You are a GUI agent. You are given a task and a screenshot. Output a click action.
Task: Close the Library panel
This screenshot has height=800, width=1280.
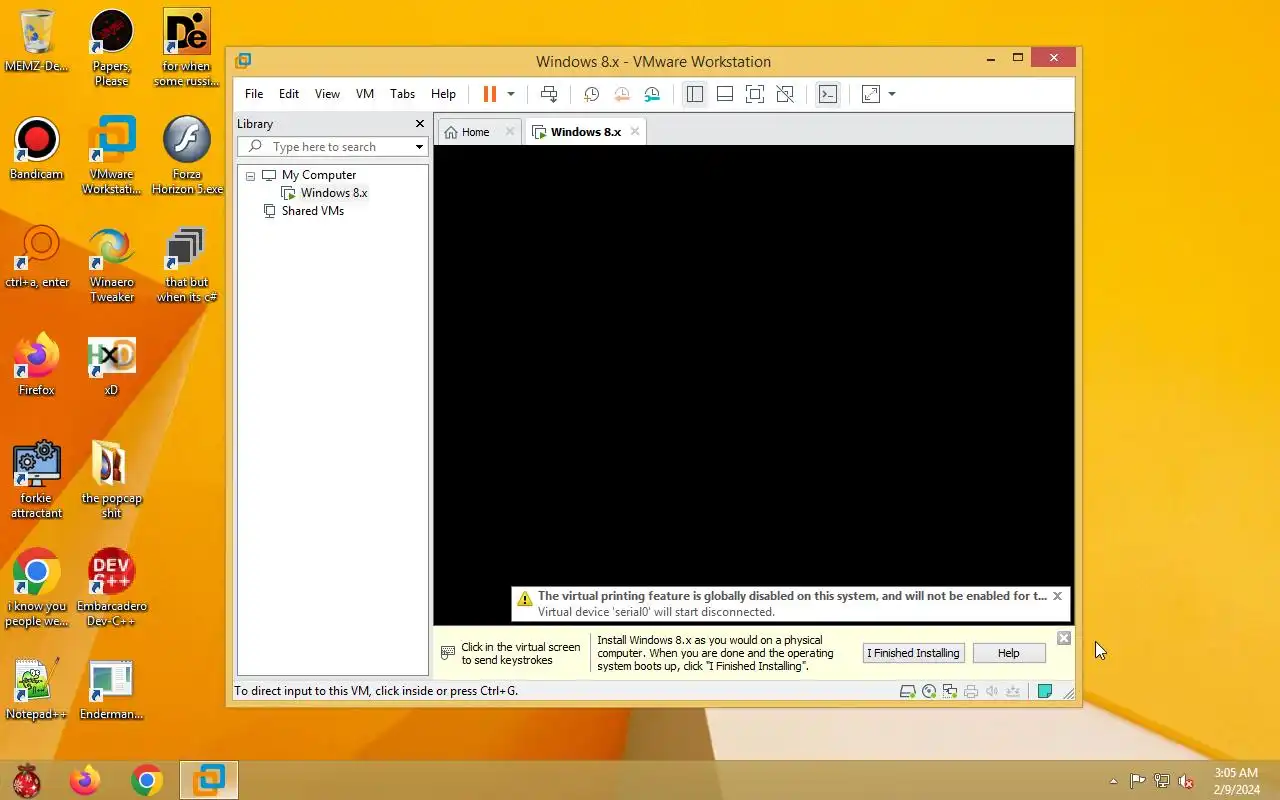pyautogui.click(x=420, y=123)
